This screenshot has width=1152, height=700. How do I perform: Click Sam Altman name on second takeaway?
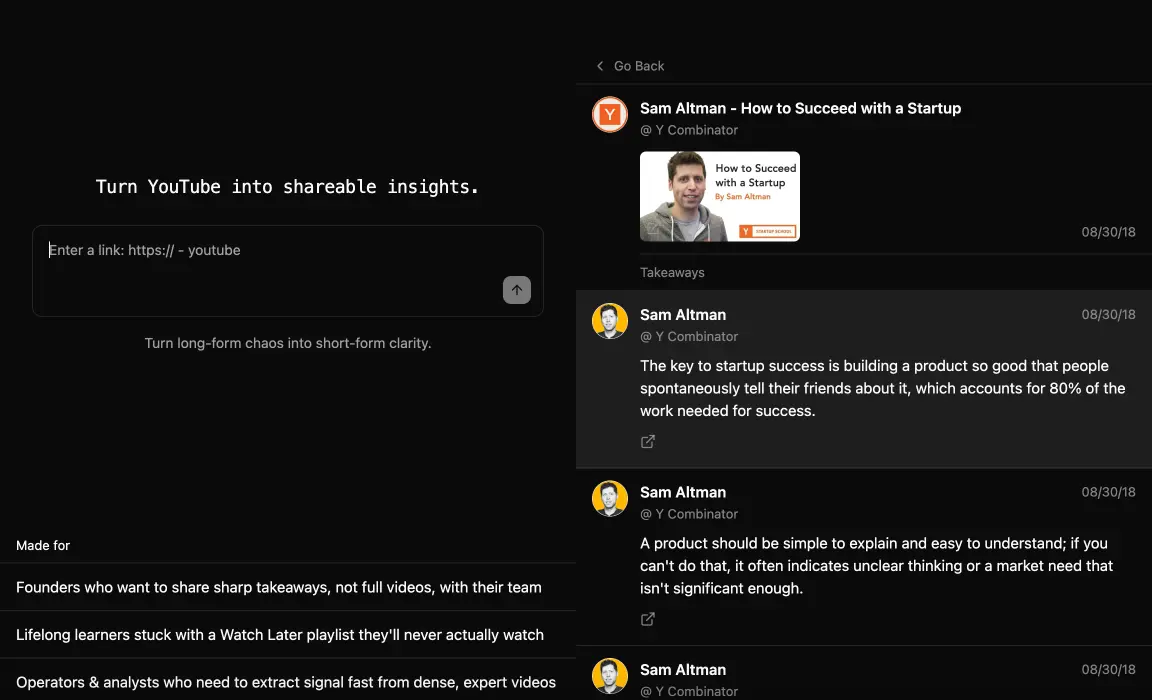tap(683, 492)
